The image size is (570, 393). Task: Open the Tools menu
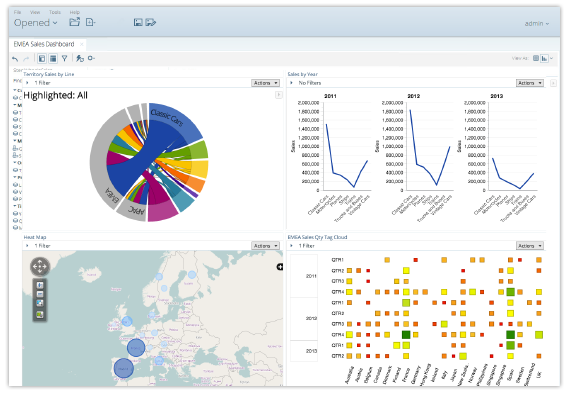click(55, 12)
